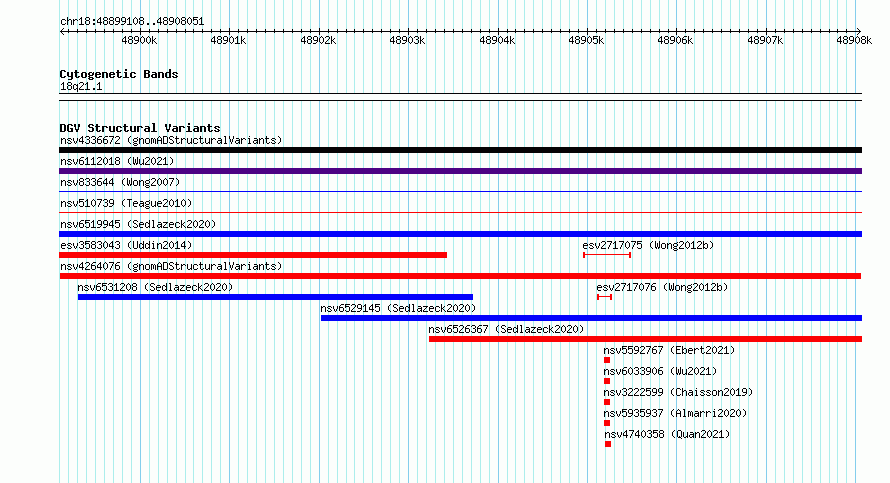
Task: Click the red square under nsv5935937
Action: pos(607,423)
